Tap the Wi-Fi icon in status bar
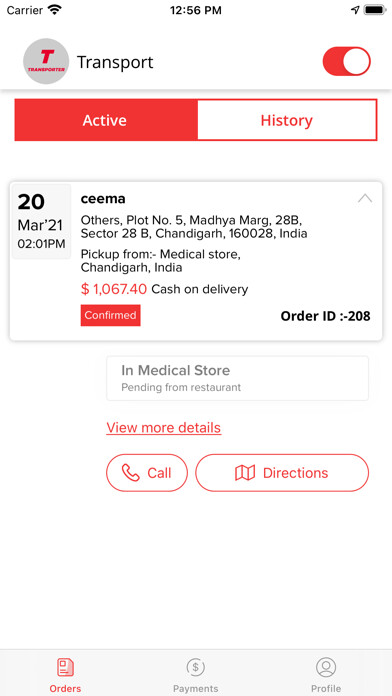The width and height of the screenshot is (392, 696). click(x=55, y=10)
